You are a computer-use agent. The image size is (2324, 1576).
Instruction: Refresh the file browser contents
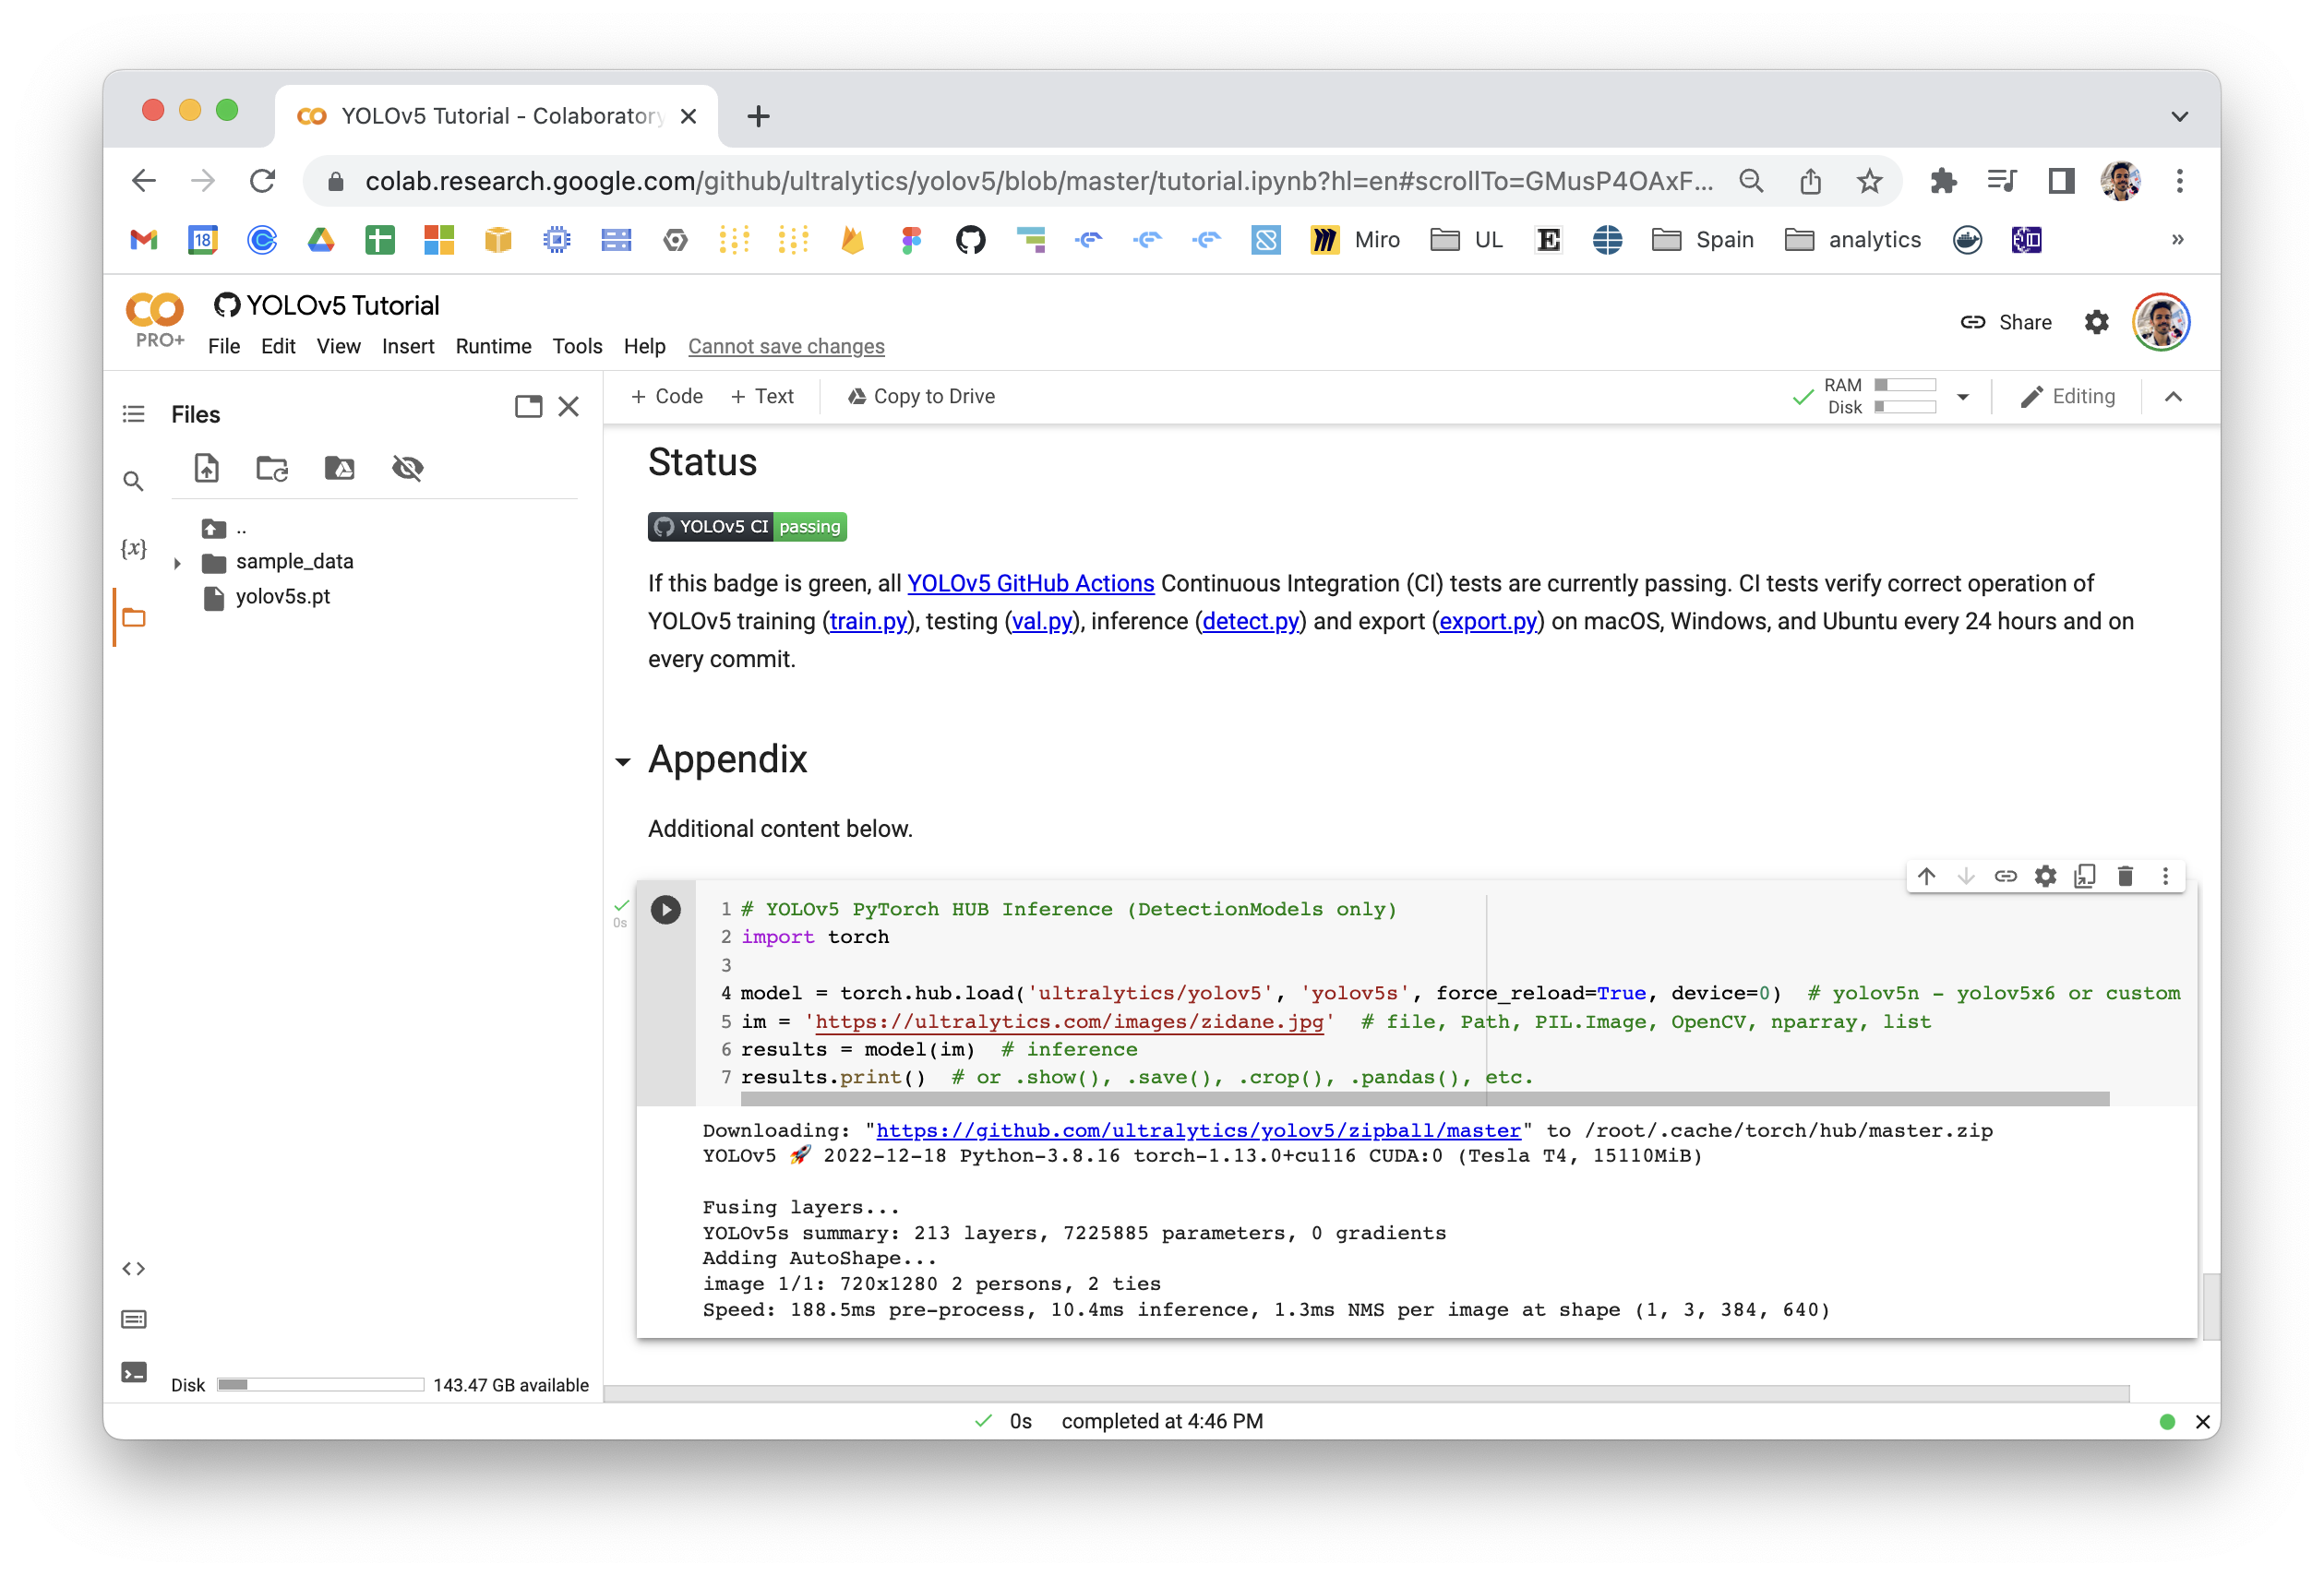272,468
